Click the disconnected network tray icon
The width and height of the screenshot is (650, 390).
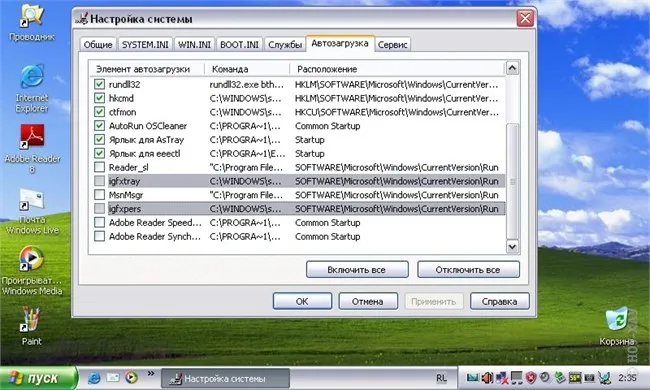coord(502,378)
